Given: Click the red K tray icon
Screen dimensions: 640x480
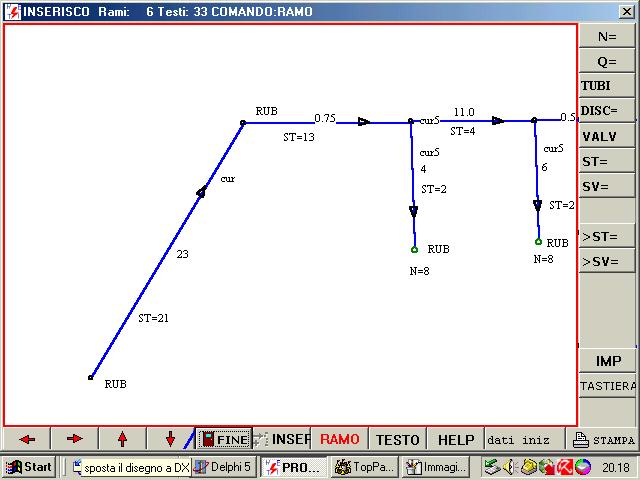Looking at the screenshot, I should pos(565,467).
